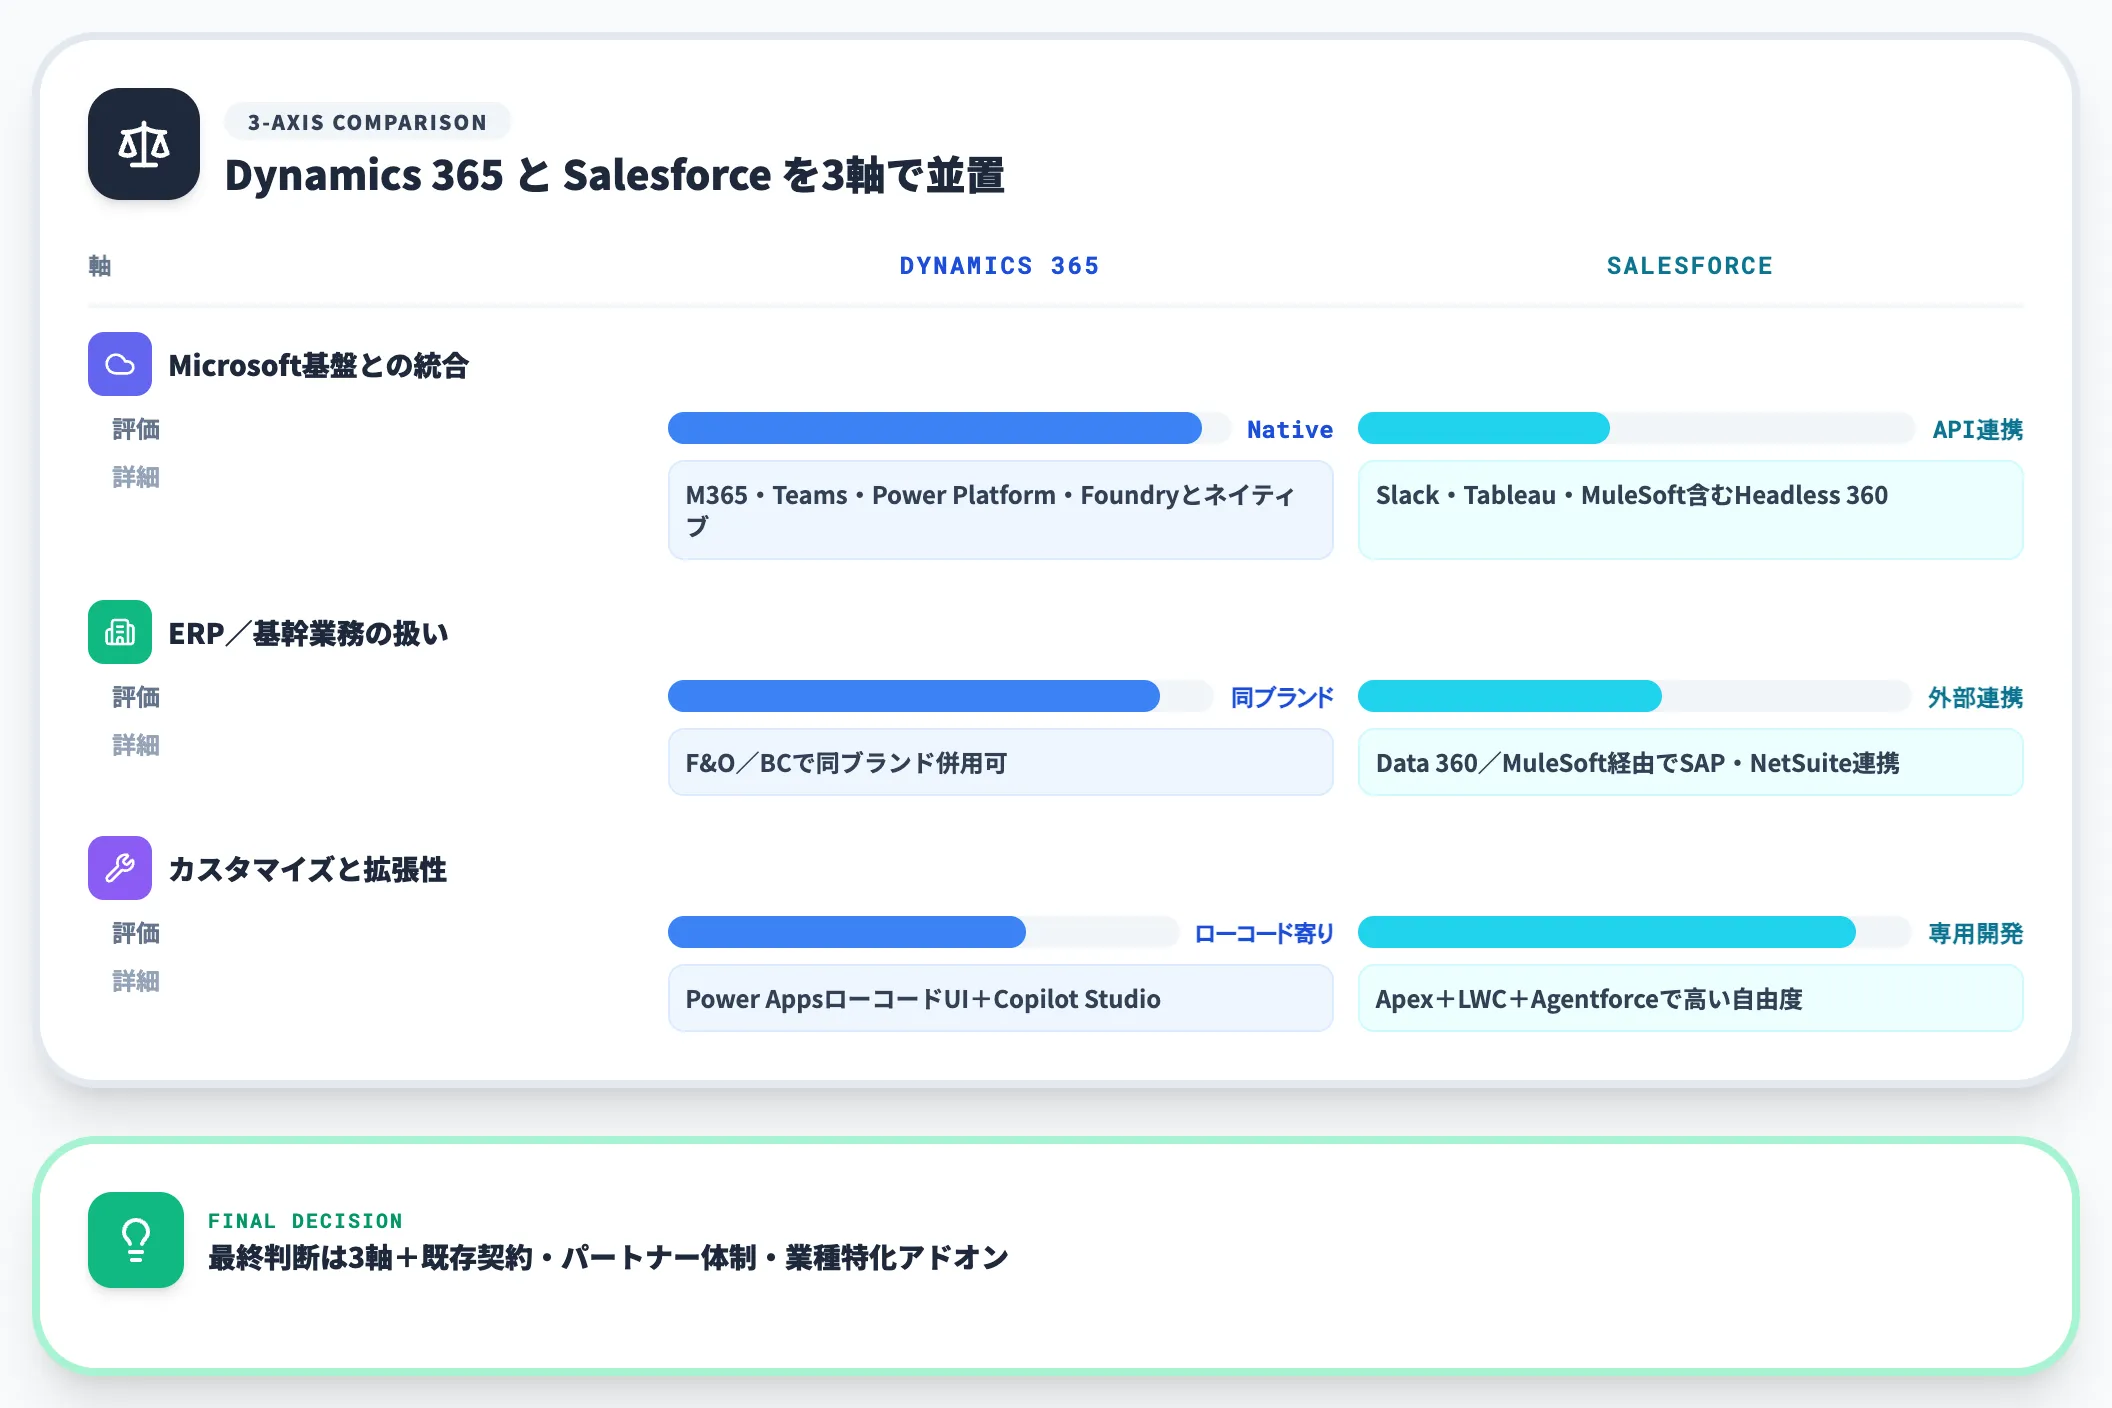Click 詳細 label under ERP／基幹業務の扱い

136,745
